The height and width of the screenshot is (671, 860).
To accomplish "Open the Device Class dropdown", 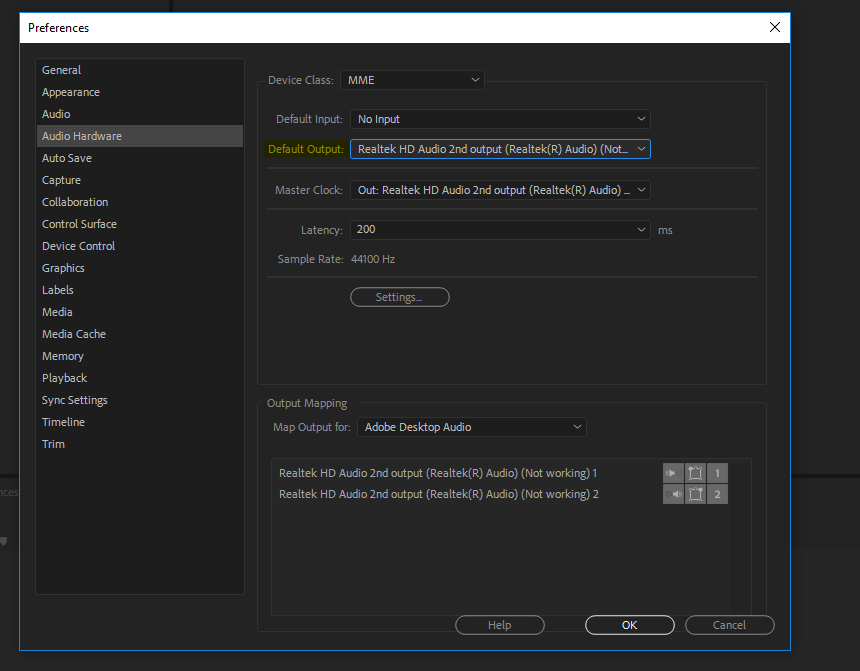I will pyautogui.click(x=412, y=80).
